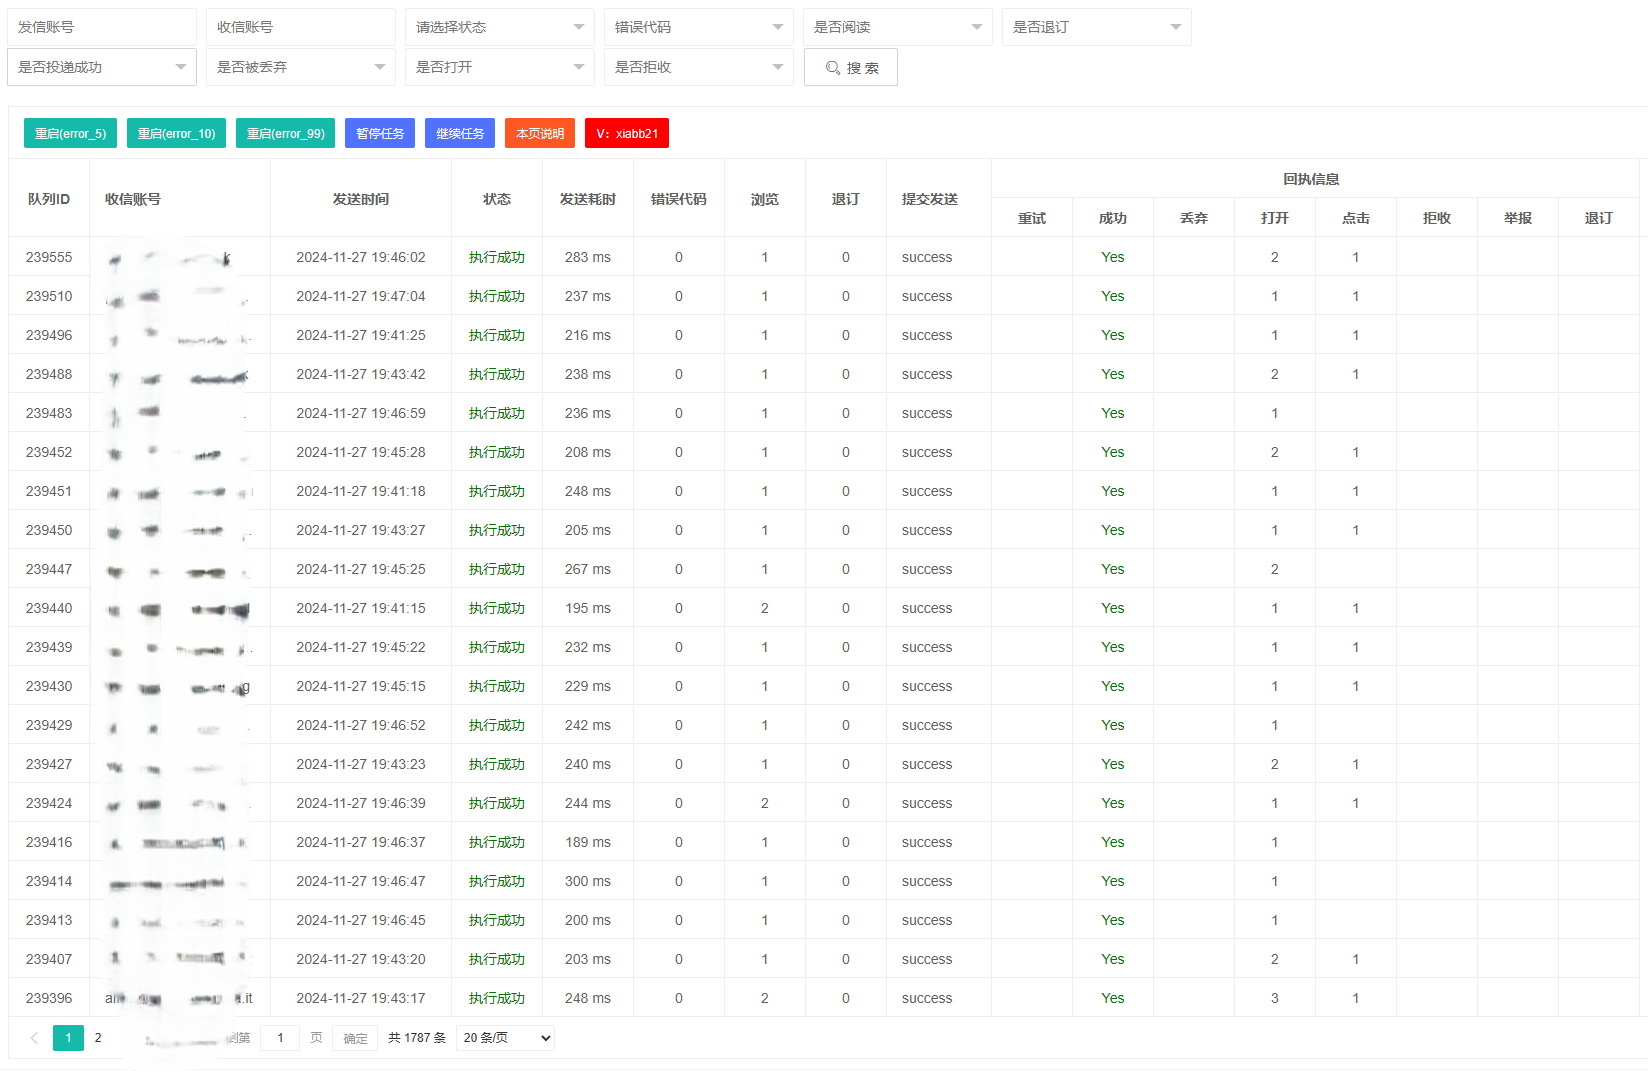The height and width of the screenshot is (1071, 1648).
Task: Click 执行成功 status in row 239424
Action: (497, 803)
